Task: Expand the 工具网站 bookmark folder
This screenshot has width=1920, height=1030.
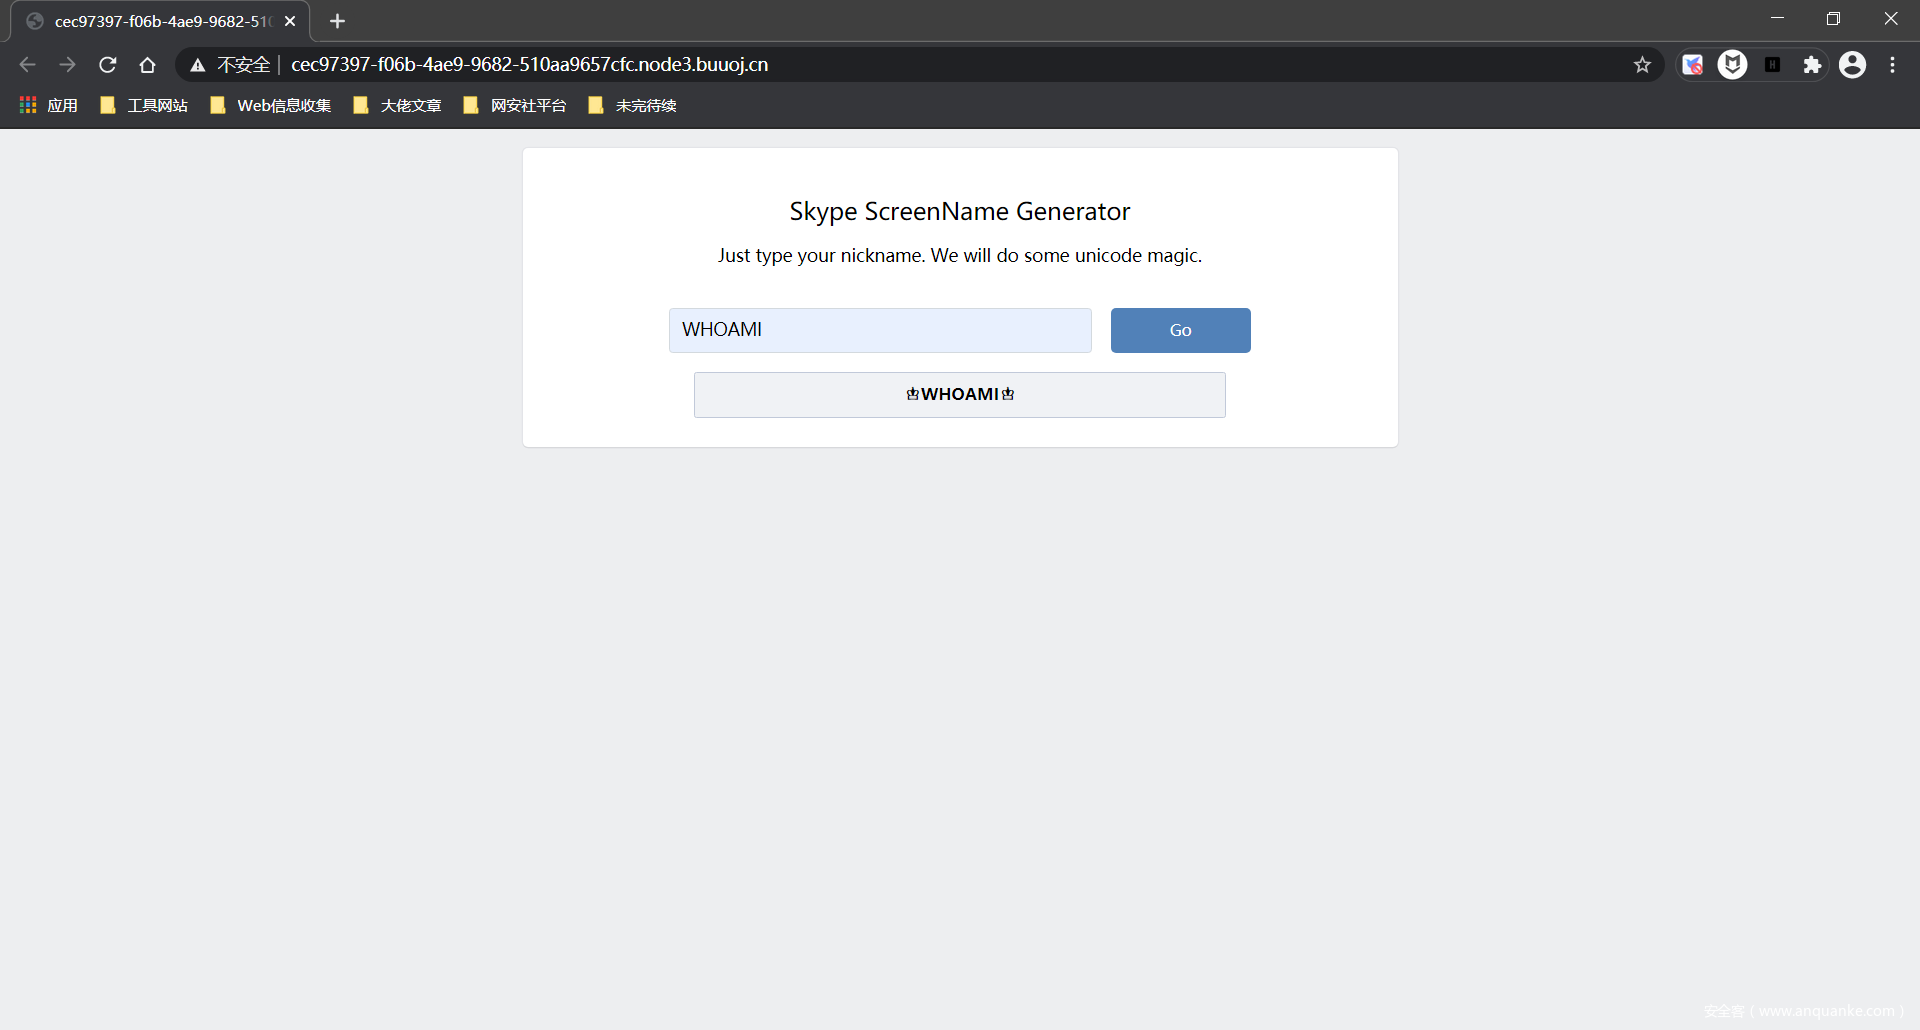Action: [145, 105]
